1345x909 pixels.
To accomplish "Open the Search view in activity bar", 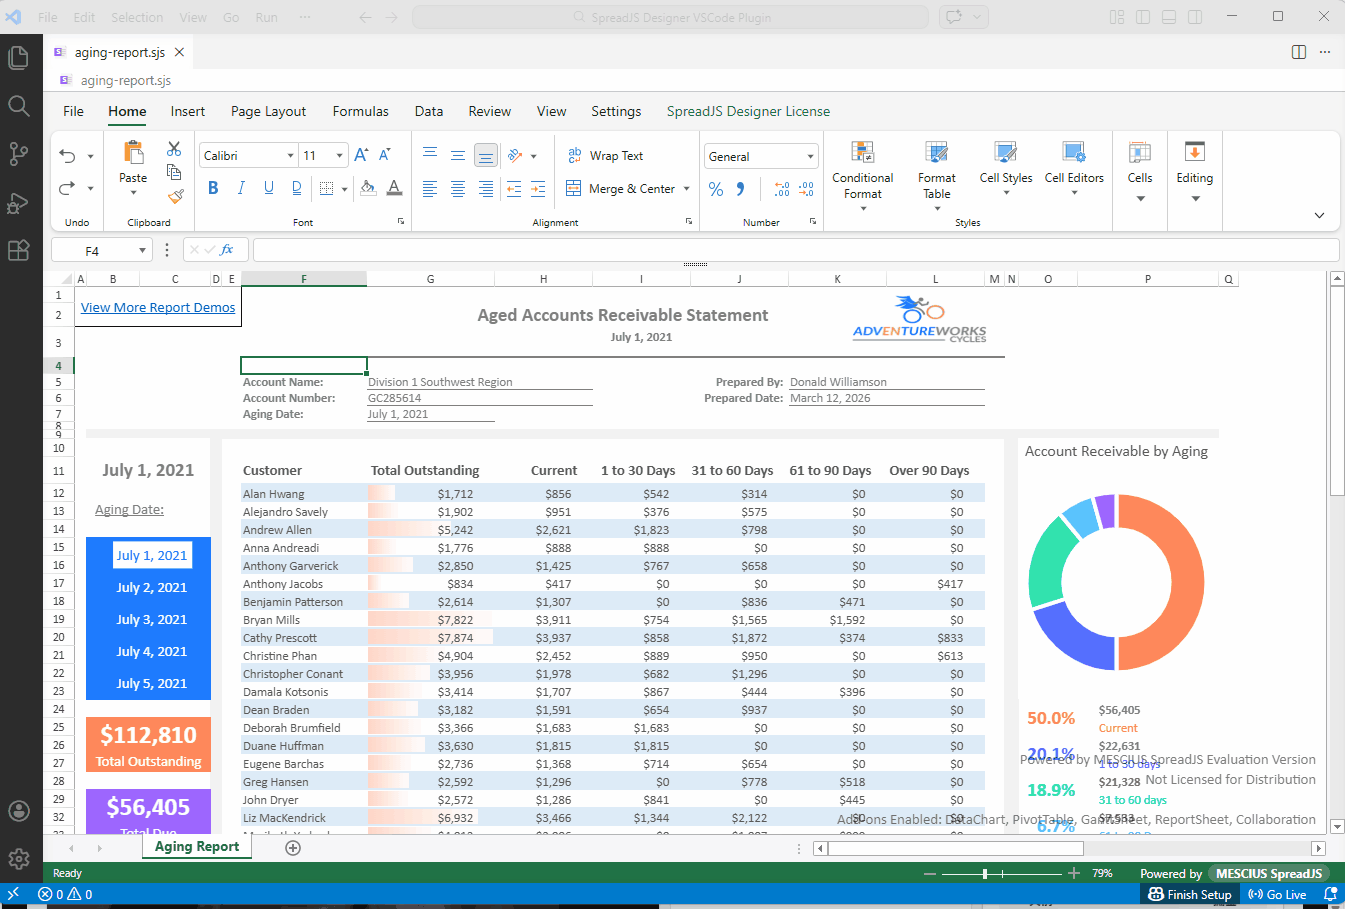I will (18, 106).
